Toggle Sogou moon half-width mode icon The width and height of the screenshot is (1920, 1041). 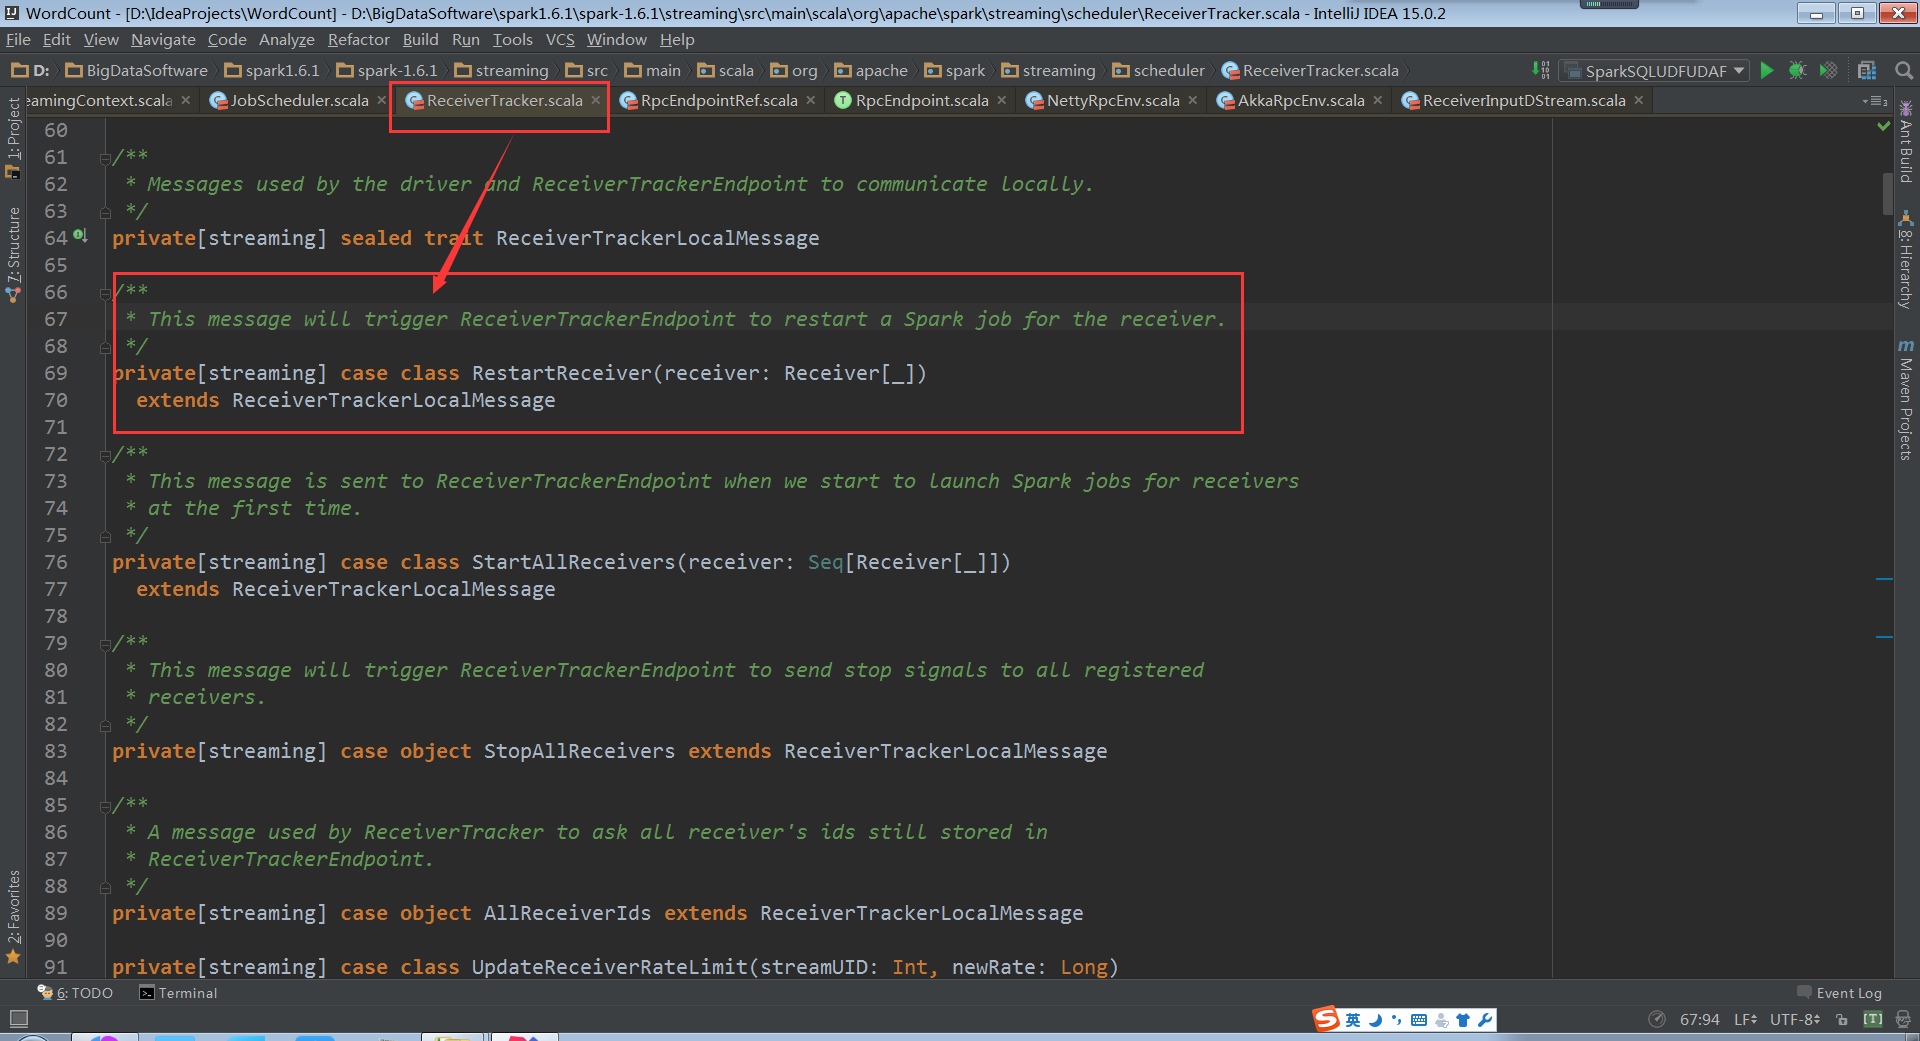[x=1376, y=1020]
